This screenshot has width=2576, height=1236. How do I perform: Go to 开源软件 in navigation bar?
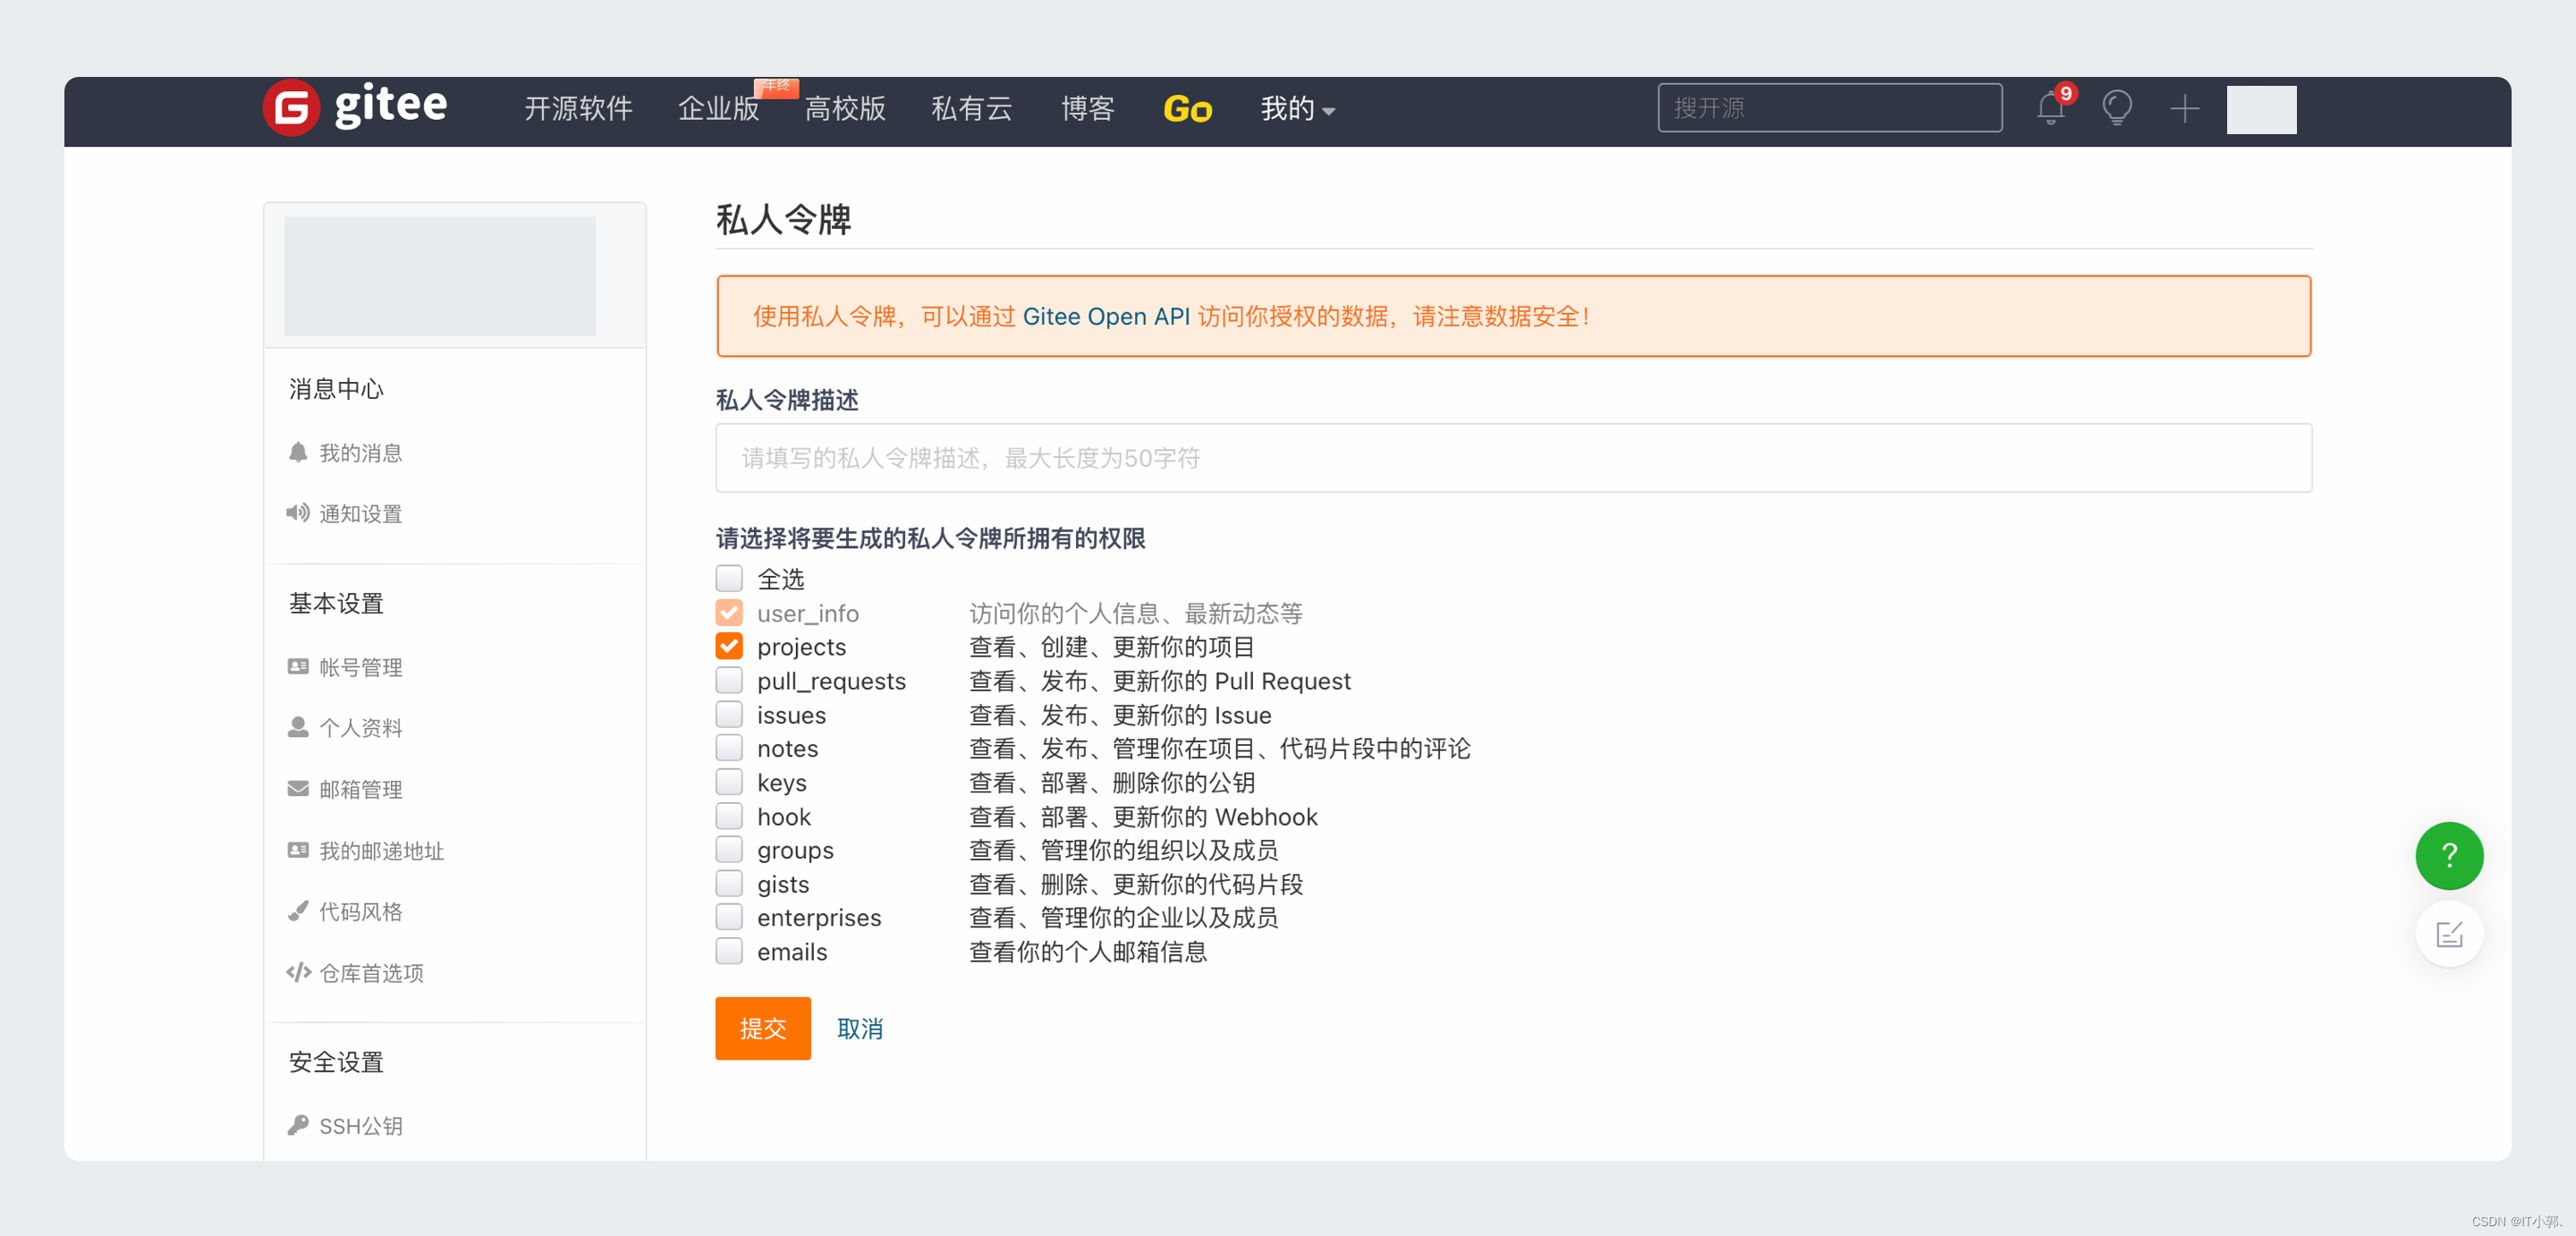coord(578,109)
